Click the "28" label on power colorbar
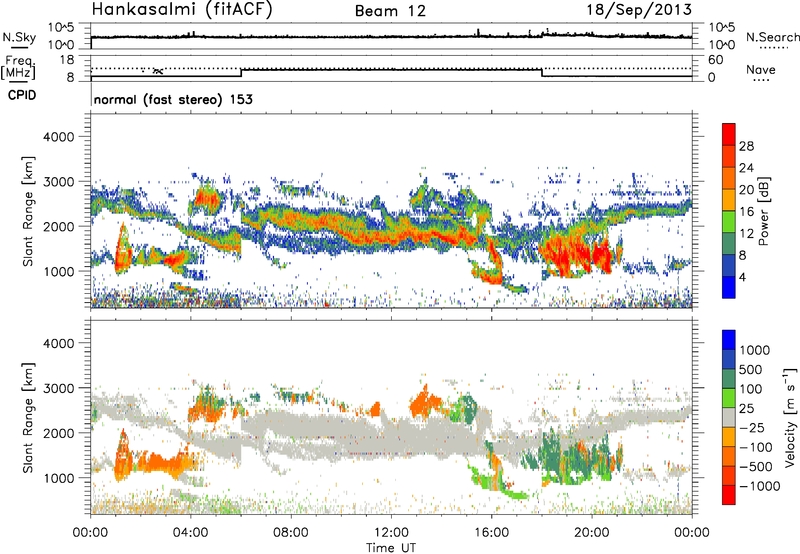This screenshot has height=554, width=800. (746, 146)
